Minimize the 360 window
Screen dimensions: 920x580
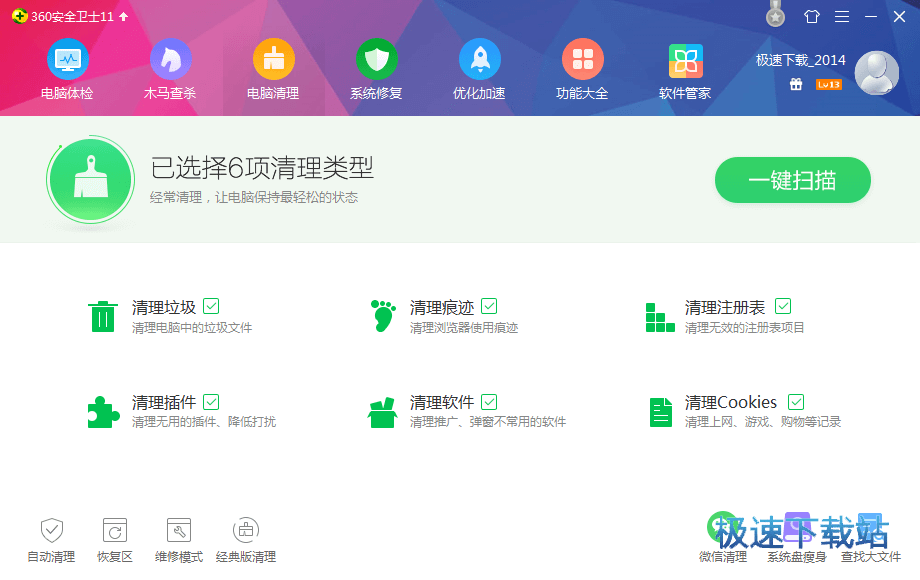point(871,16)
